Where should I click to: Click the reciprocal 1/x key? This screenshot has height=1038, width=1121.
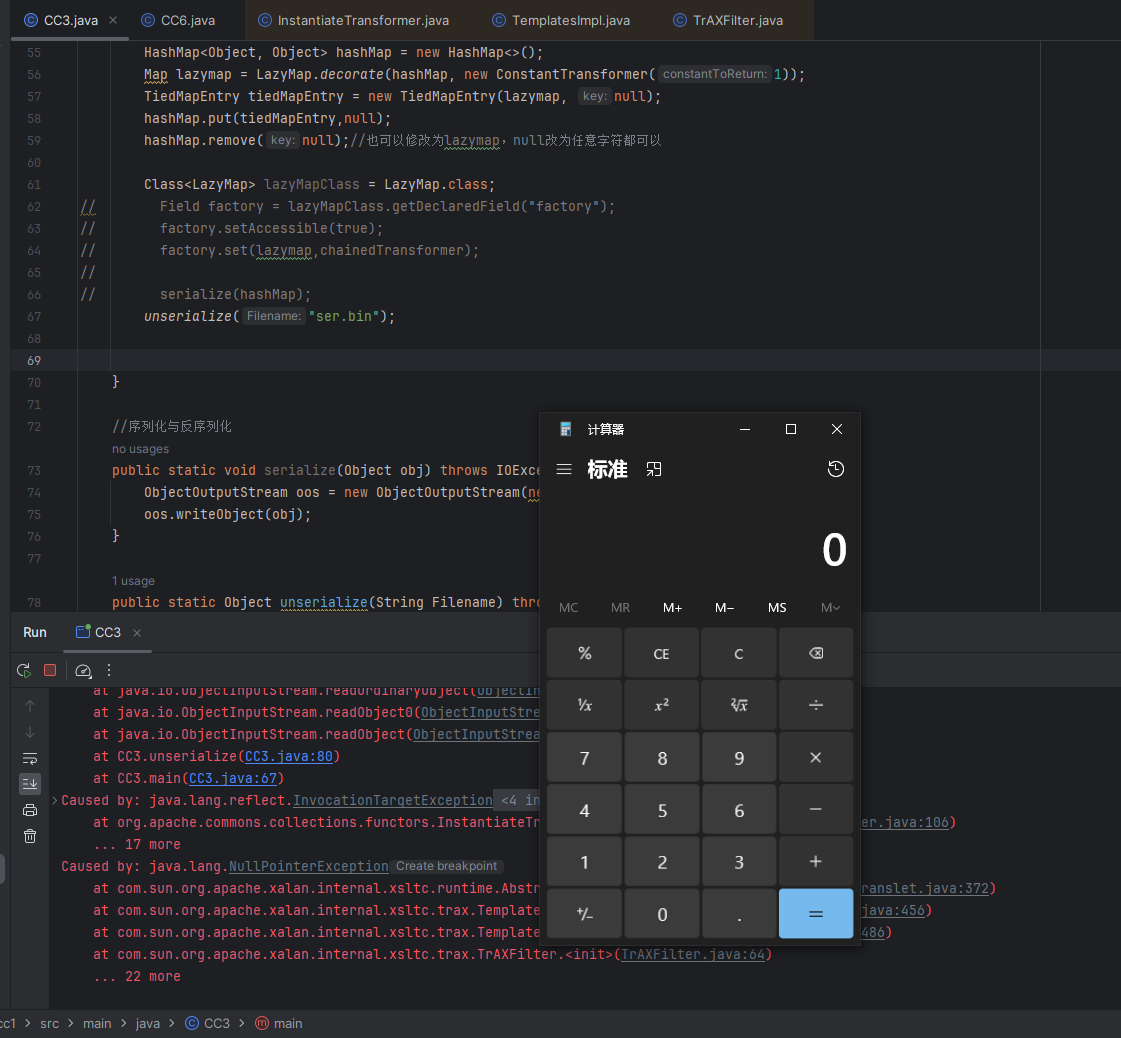pyautogui.click(x=584, y=706)
